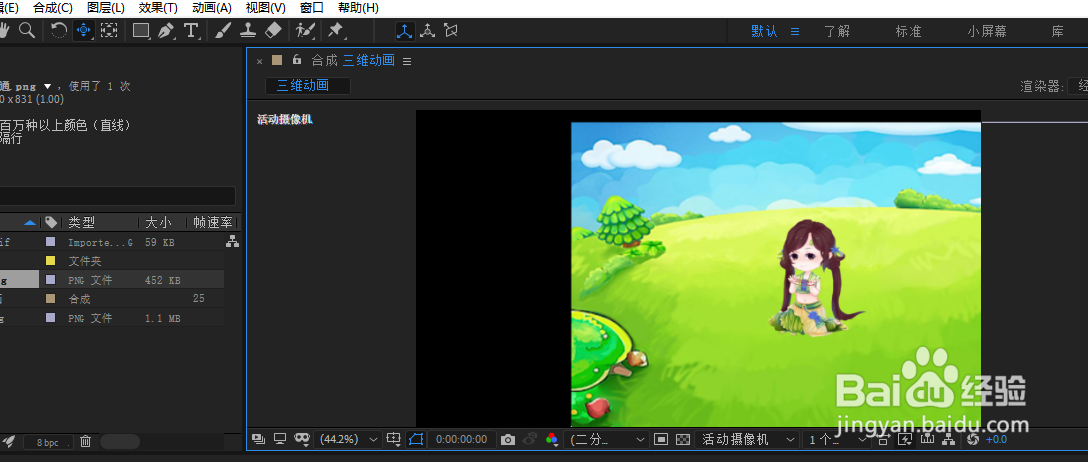Toggle sort direction arrow in name column

pyautogui.click(x=29, y=223)
